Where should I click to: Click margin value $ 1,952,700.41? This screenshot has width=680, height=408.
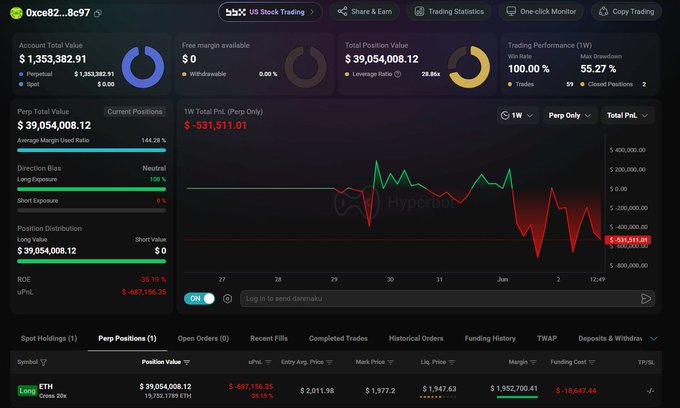(x=514, y=388)
